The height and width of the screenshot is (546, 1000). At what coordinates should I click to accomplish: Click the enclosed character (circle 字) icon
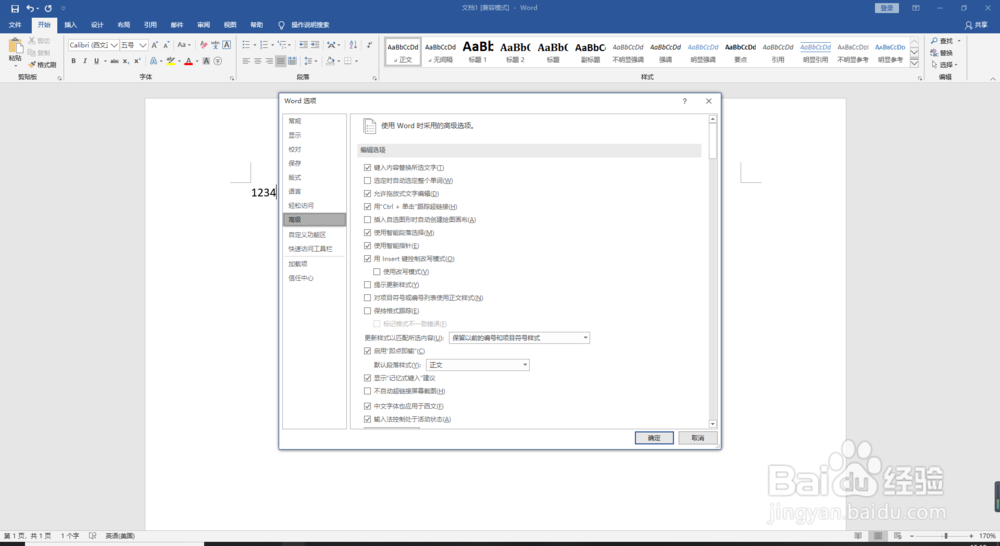click(x=218, y=61)
